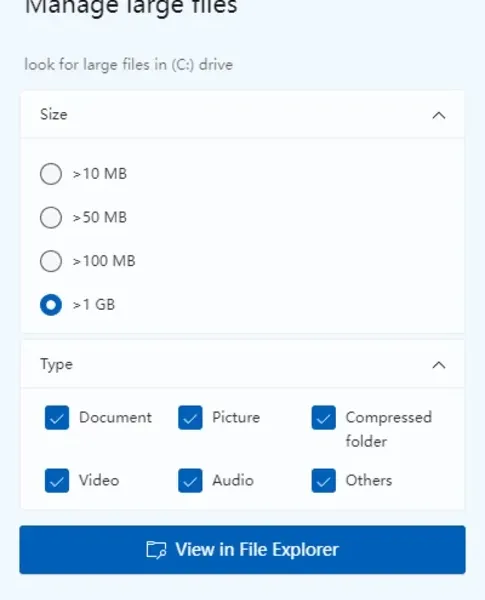The image size is (485, 600).
Task: Click the "look for large files in (C:) drive" text
Action: pos(129,65)
